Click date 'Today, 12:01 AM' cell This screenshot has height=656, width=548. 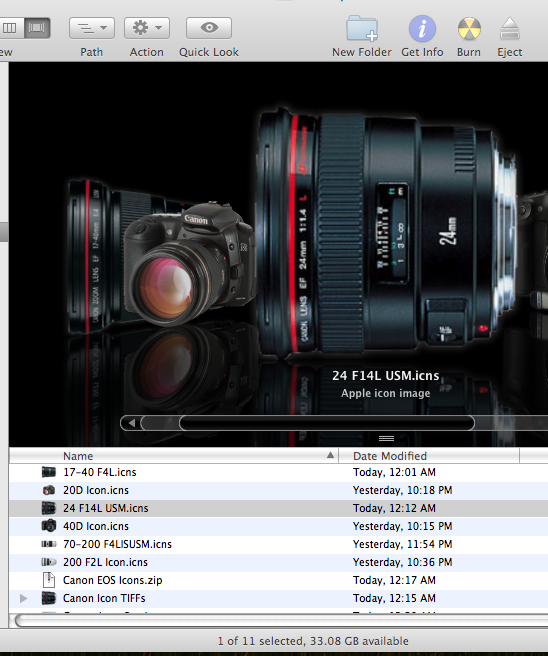[x=394, y=472]
